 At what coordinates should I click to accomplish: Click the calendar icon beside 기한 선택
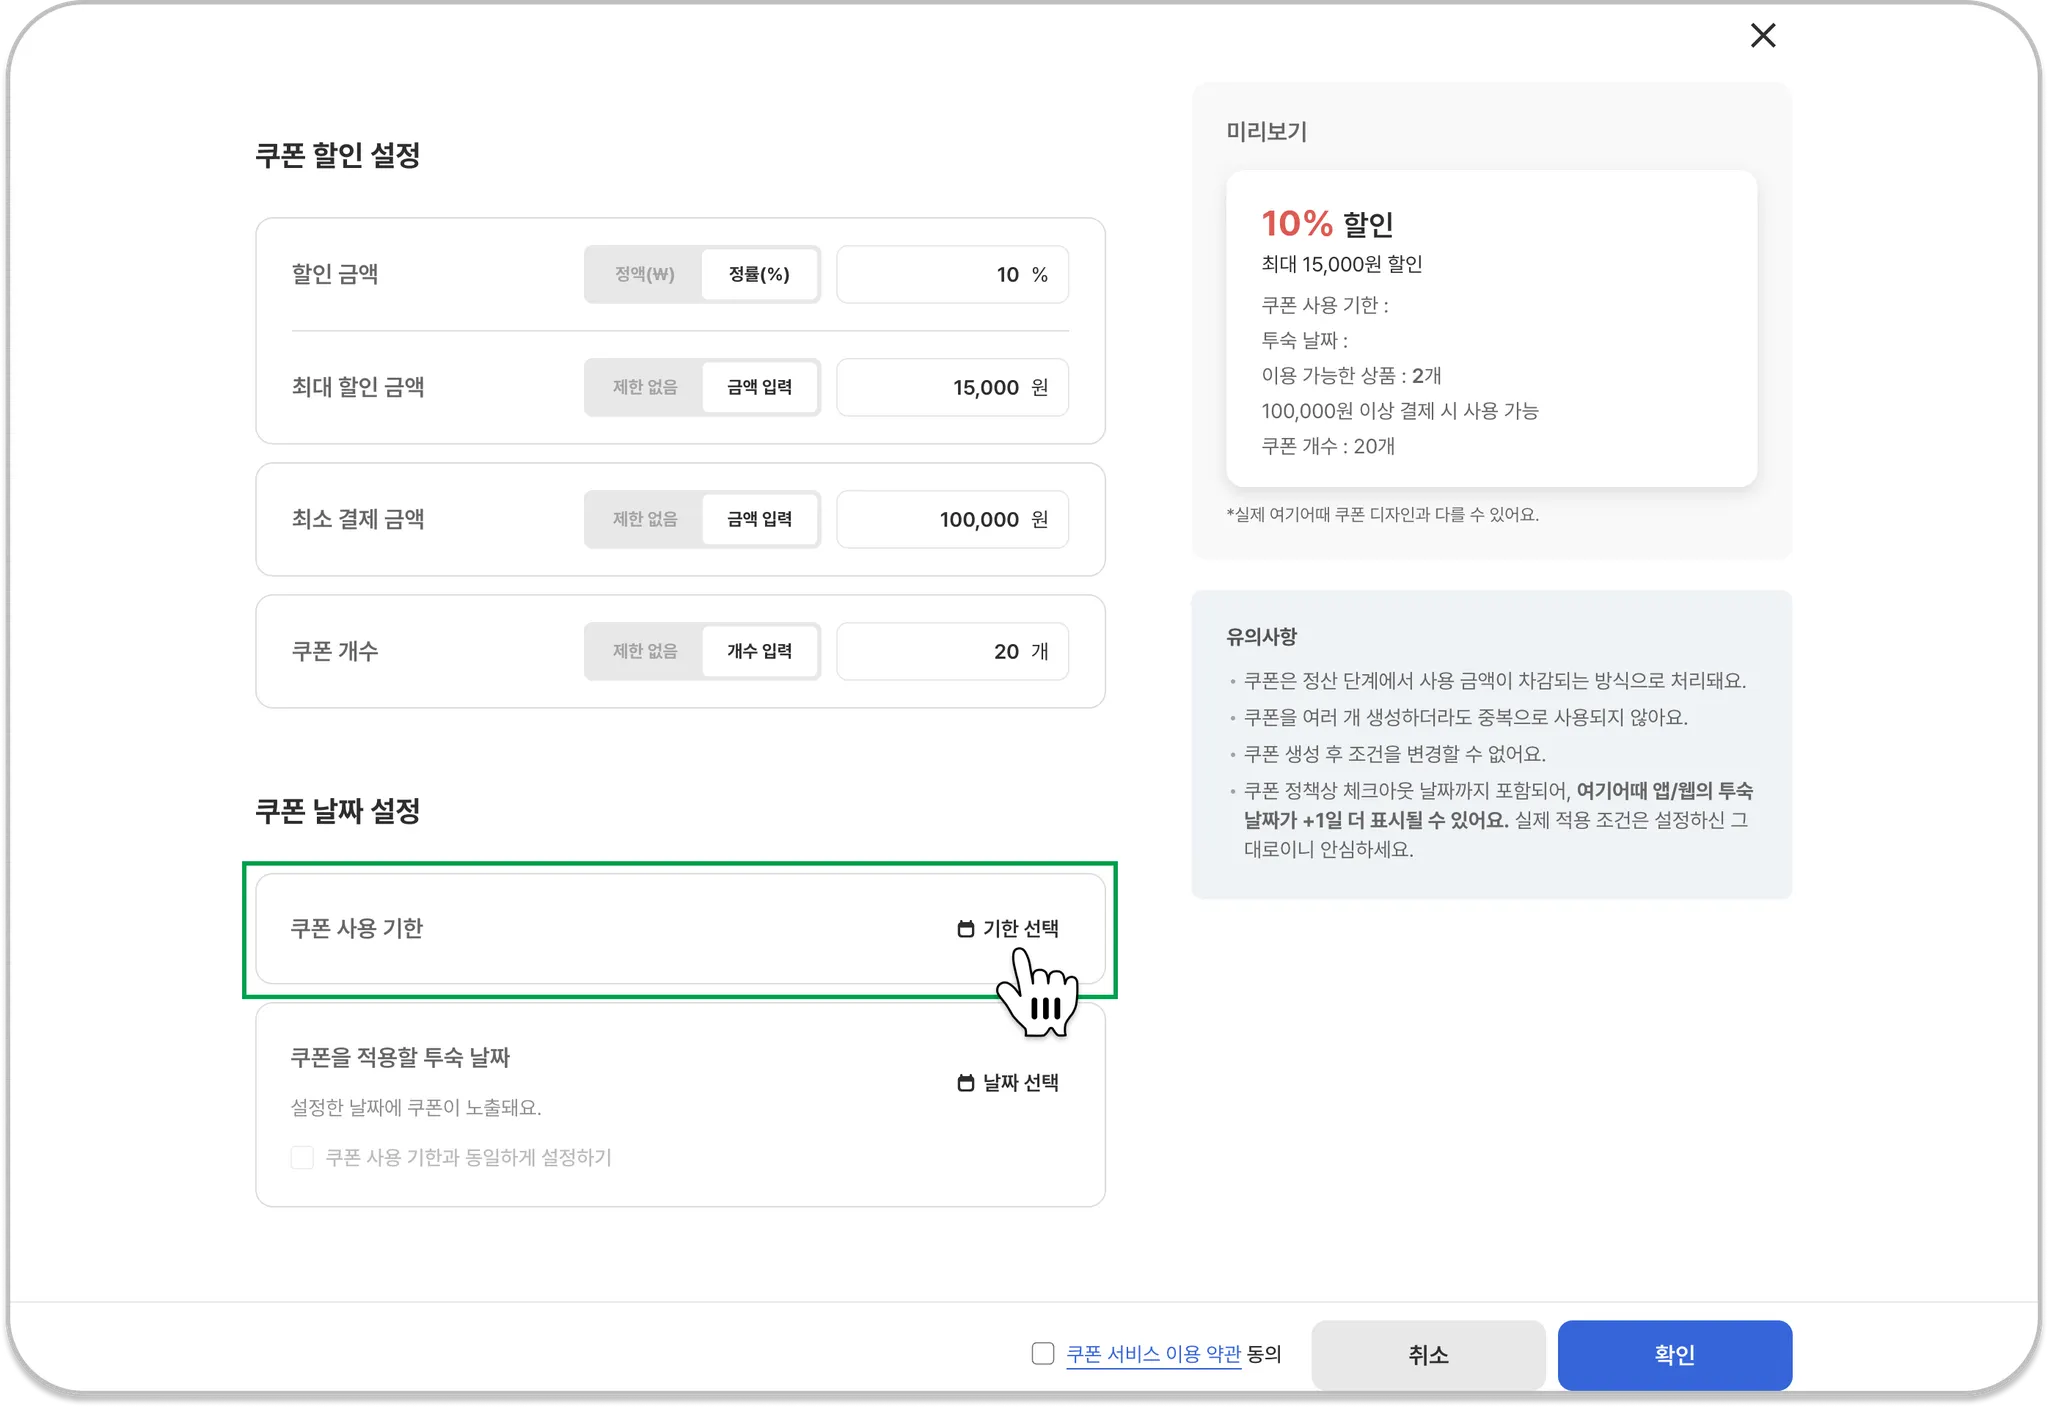pyautogui.click(x=965, y=929)
